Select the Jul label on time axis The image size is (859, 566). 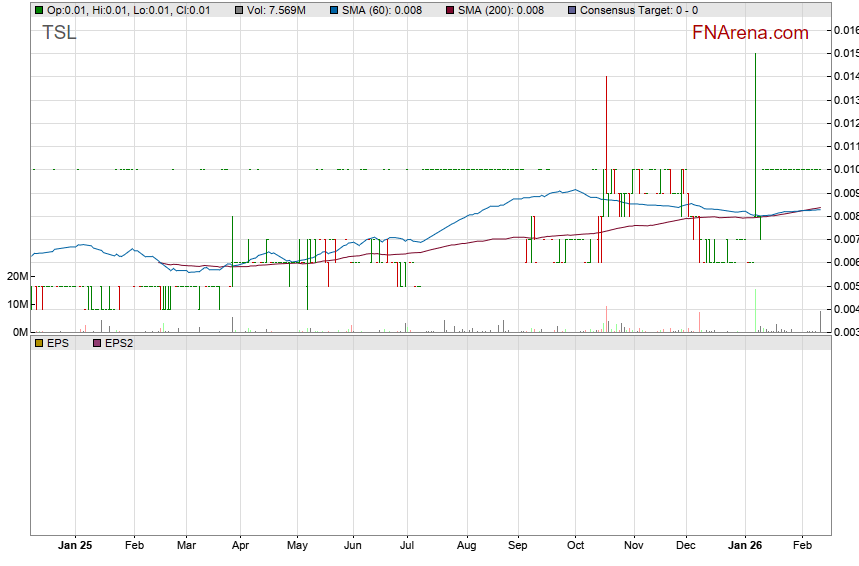click(x=407, y=546)
